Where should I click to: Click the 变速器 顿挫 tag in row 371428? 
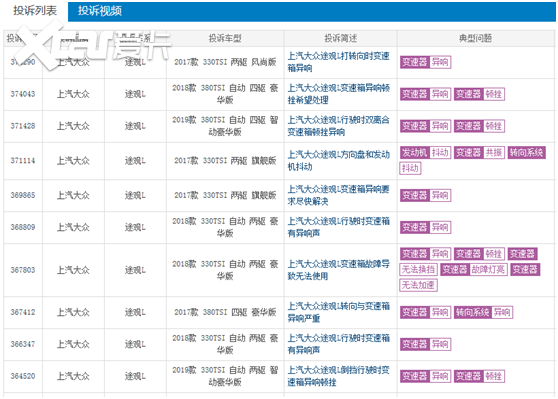(479, 126)
